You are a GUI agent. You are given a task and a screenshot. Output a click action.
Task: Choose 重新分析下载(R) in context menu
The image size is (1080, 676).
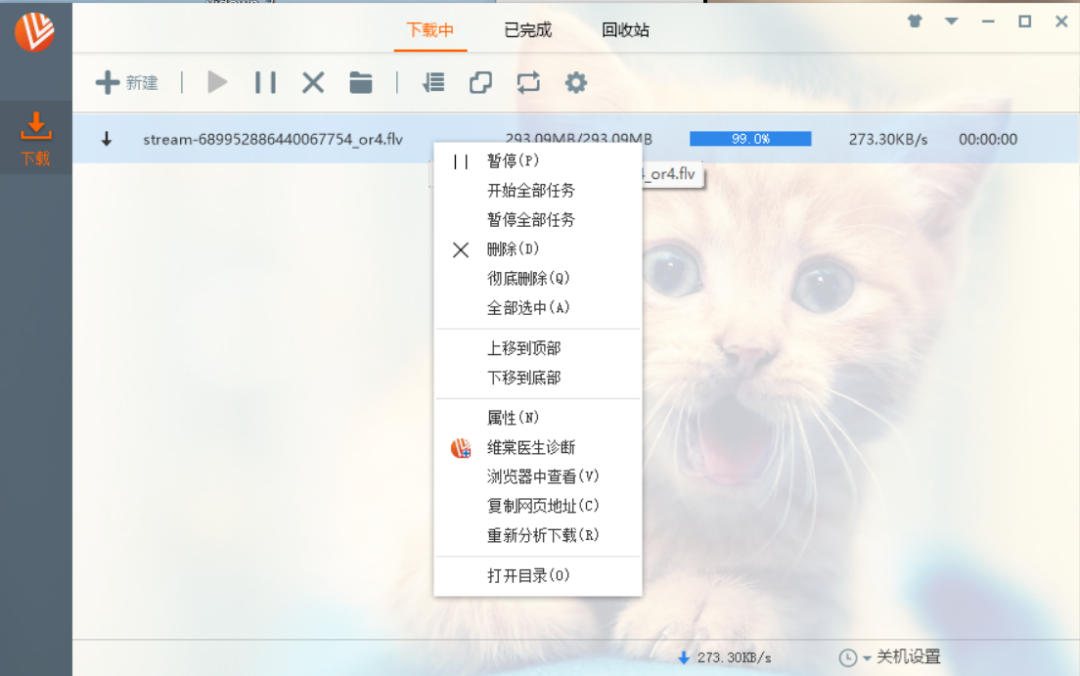tap(538, 535)
